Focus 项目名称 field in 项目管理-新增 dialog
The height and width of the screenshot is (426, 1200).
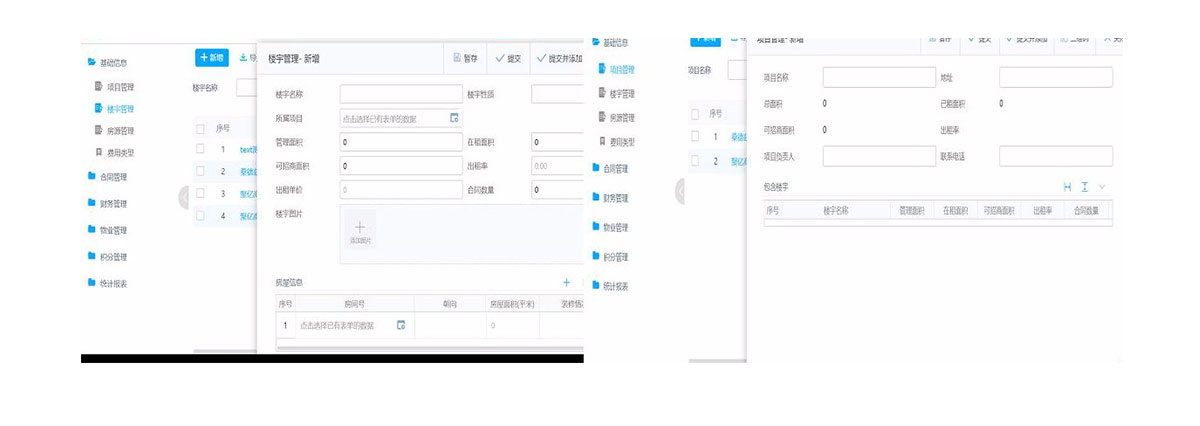(879, 77)
